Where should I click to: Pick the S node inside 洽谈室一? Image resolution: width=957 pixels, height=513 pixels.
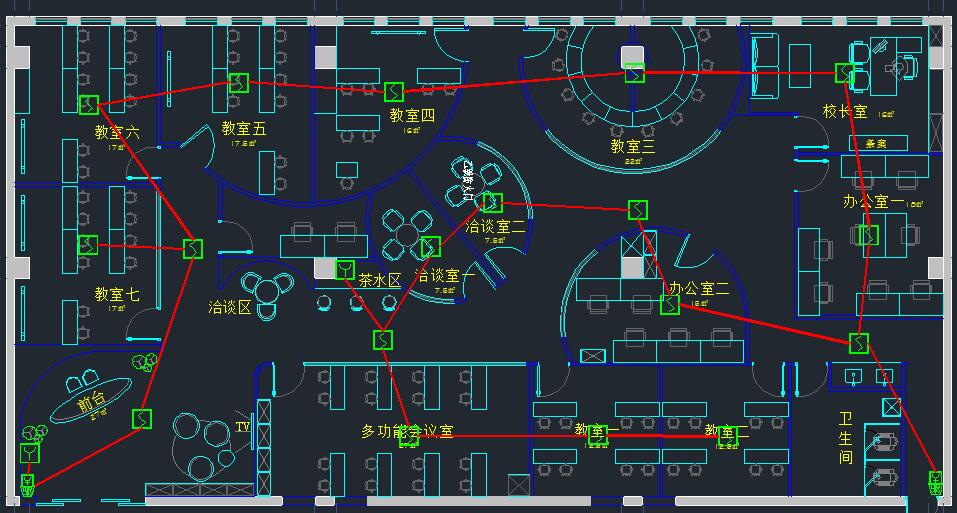pos(430,246)
